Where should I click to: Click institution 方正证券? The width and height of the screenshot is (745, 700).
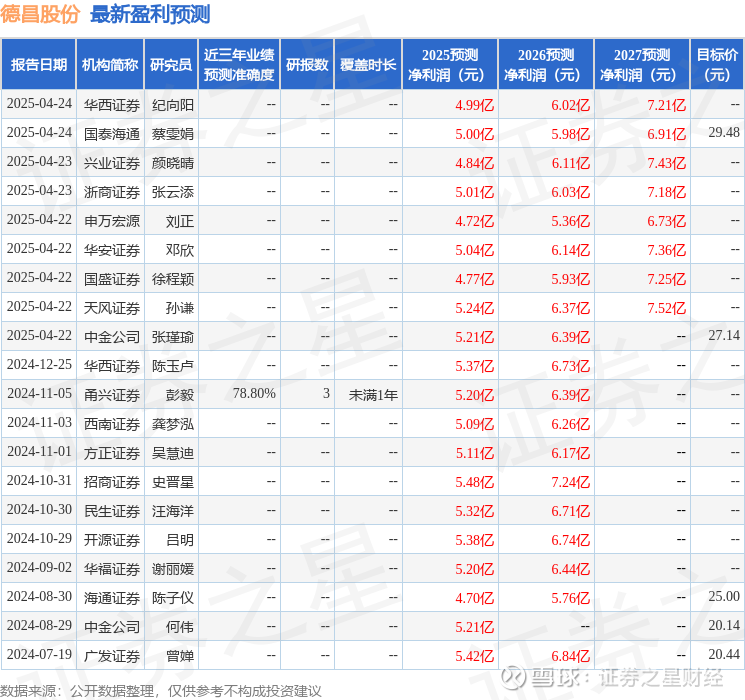112,452
